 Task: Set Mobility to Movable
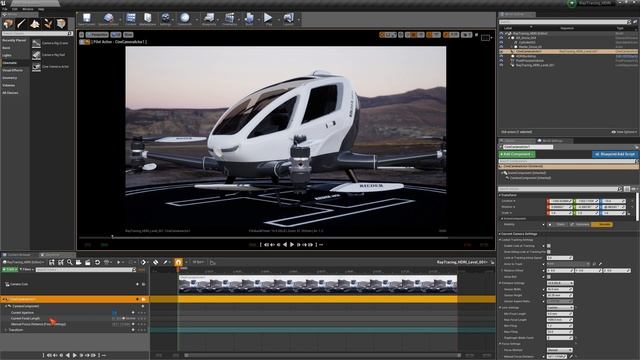(602, 224)
